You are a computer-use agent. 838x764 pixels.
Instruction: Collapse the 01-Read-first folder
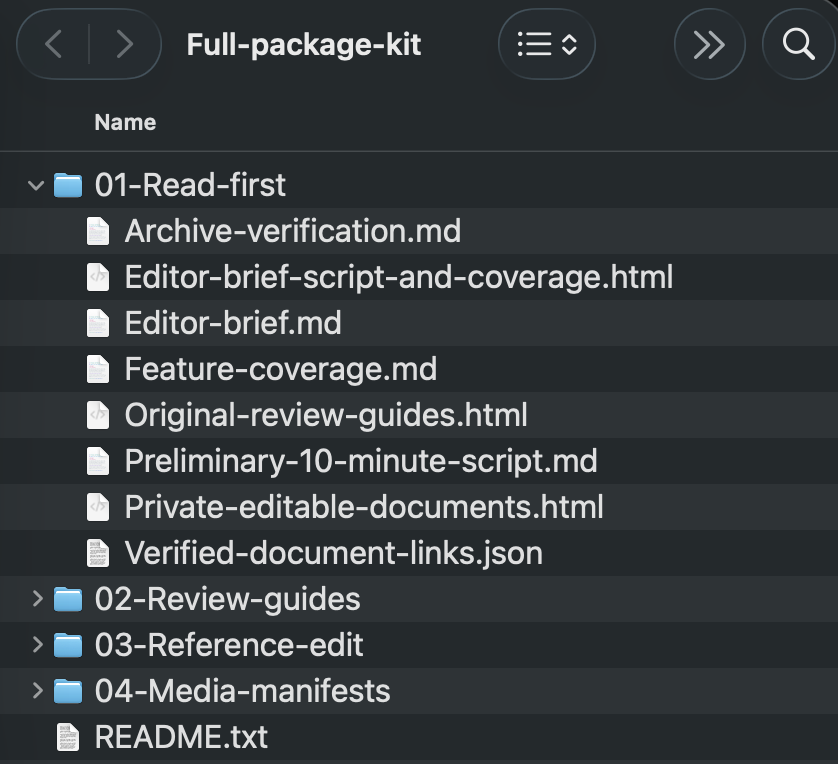(36, 185)
